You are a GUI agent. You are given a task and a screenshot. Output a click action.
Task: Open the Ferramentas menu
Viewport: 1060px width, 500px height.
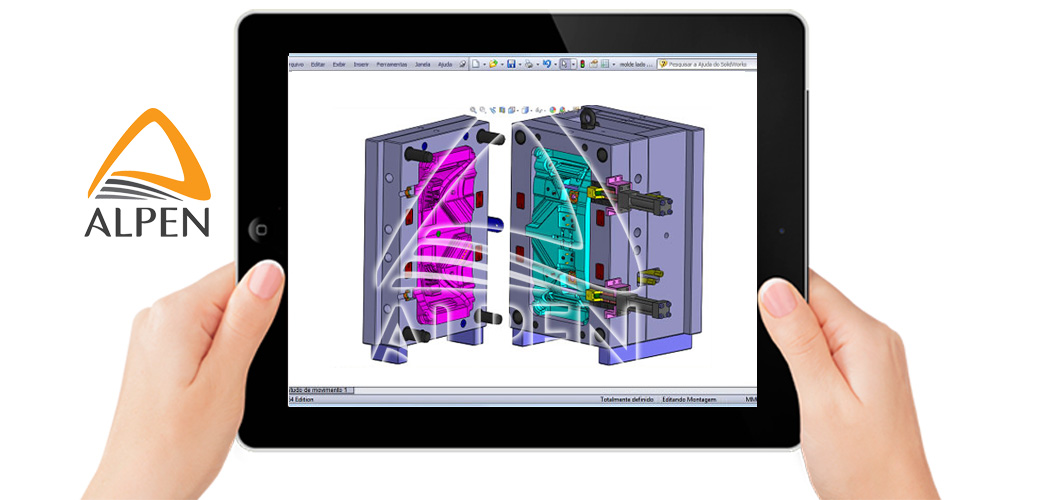[393, 63]
